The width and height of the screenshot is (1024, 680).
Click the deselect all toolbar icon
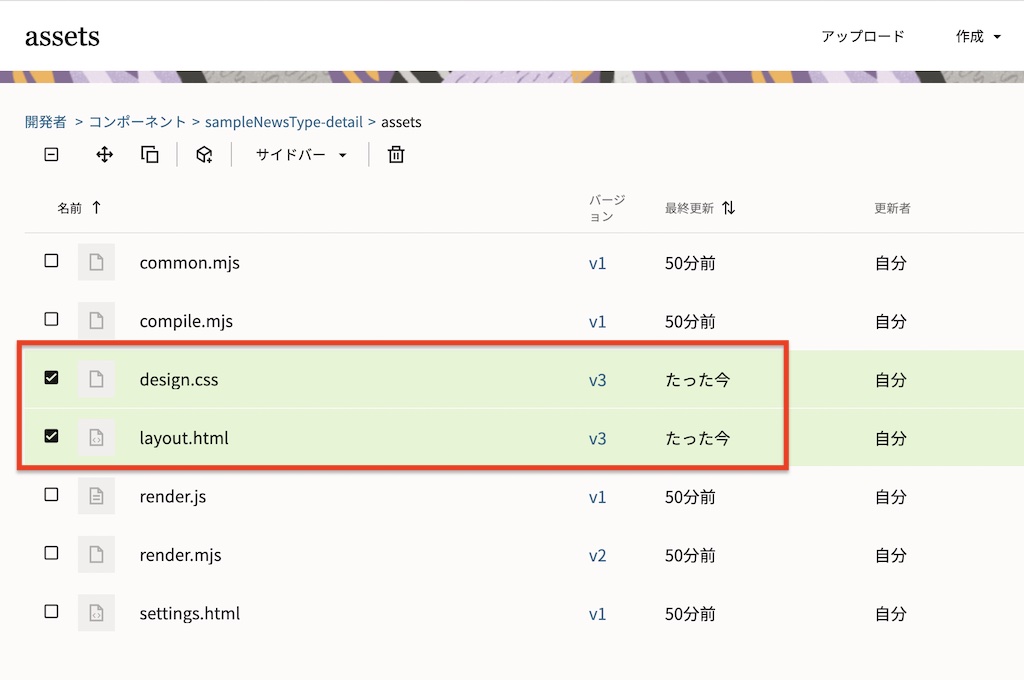coord(52,155)
